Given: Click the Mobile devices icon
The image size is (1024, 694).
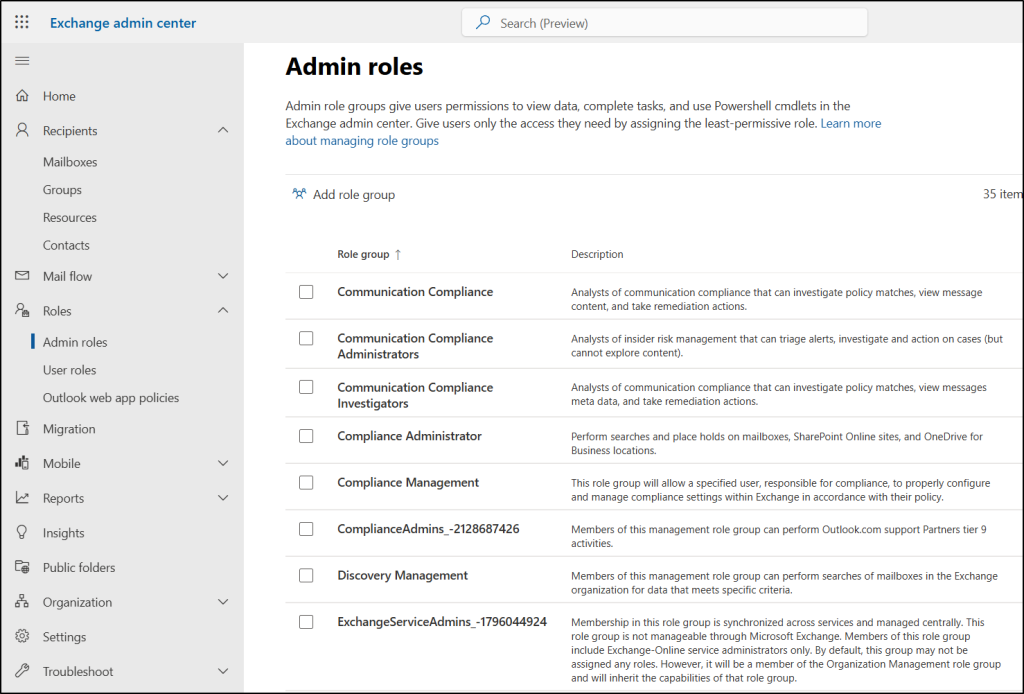Looking at the screenshot, I should [x=22, y=463].
